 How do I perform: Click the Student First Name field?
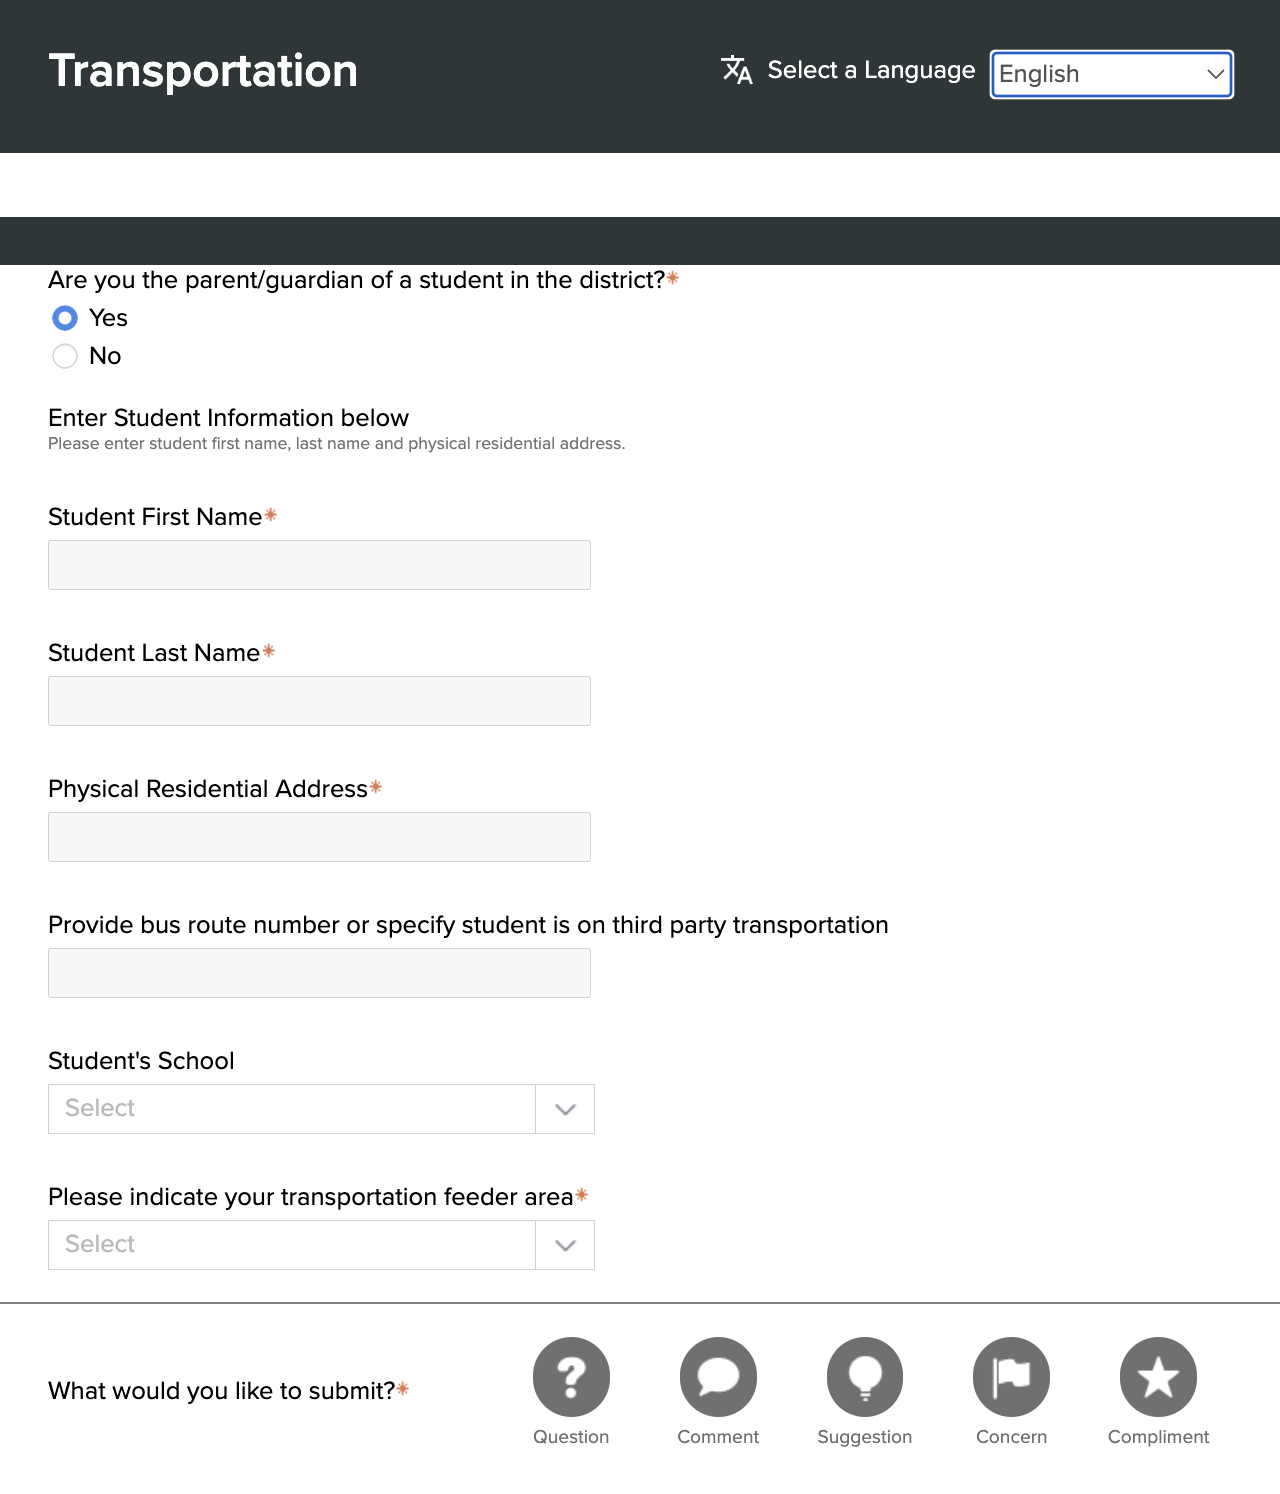(319, 565)
